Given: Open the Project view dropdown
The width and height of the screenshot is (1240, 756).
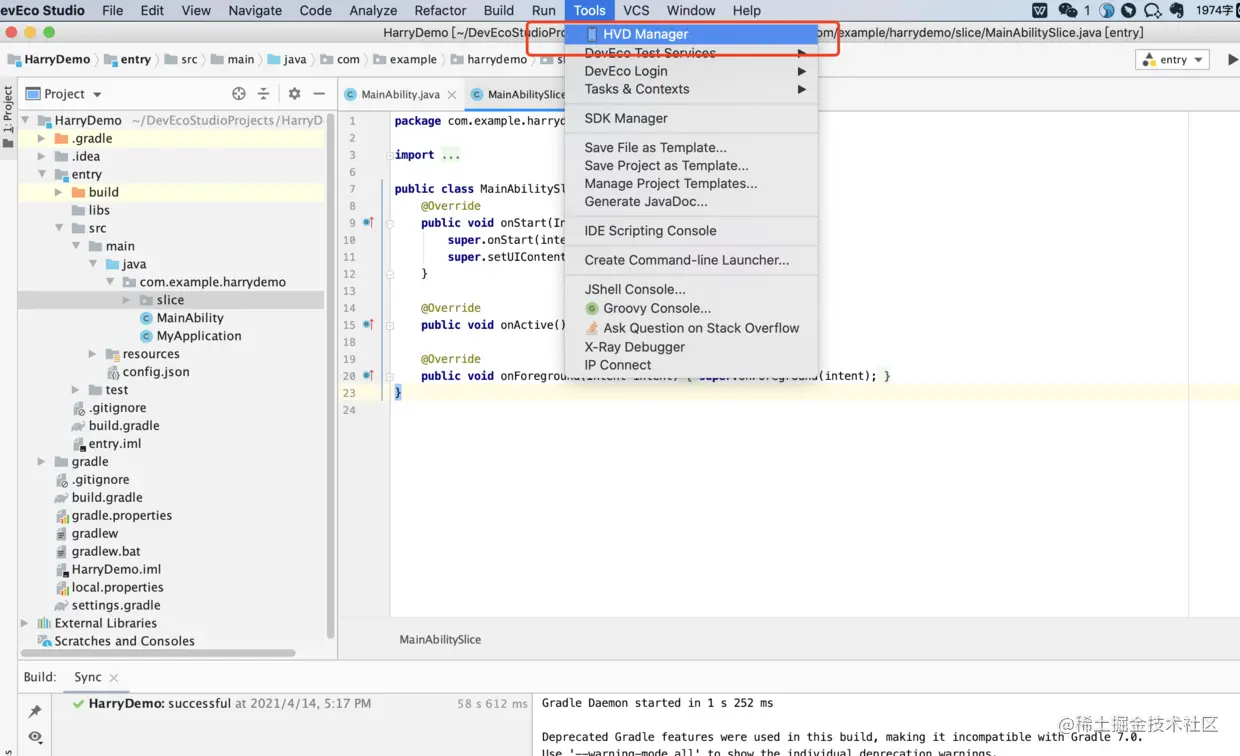Looking at the screenshot, I should coord(97,94).
